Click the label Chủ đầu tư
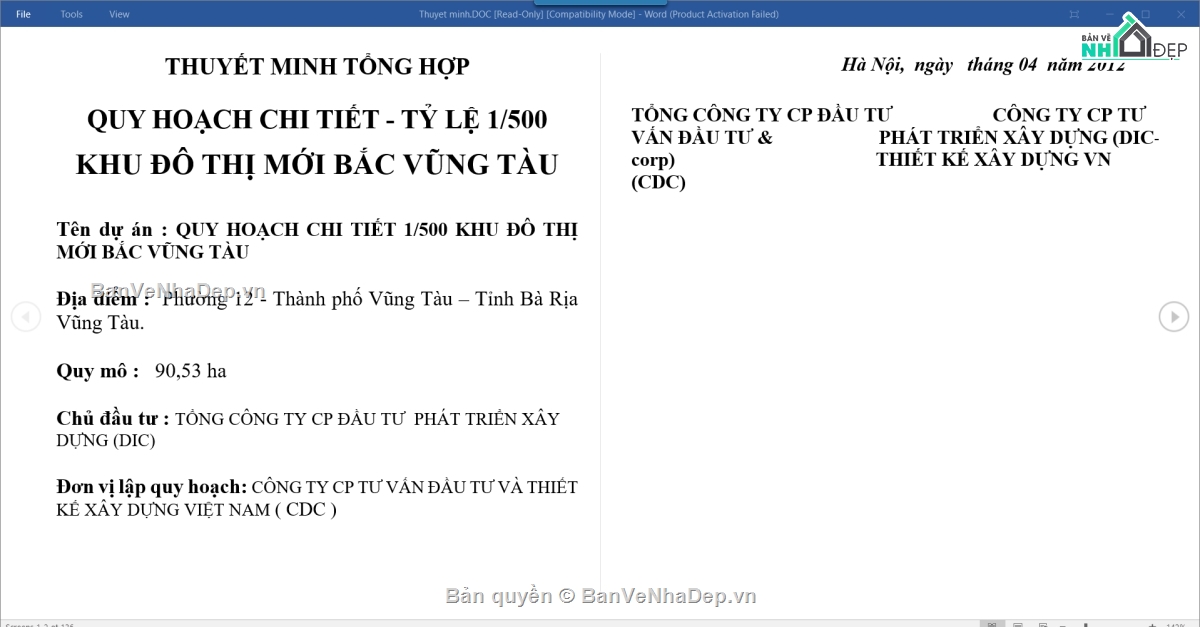Viewport: 1200px width, 627px height. pyautogui.click(x=113, y=419)
